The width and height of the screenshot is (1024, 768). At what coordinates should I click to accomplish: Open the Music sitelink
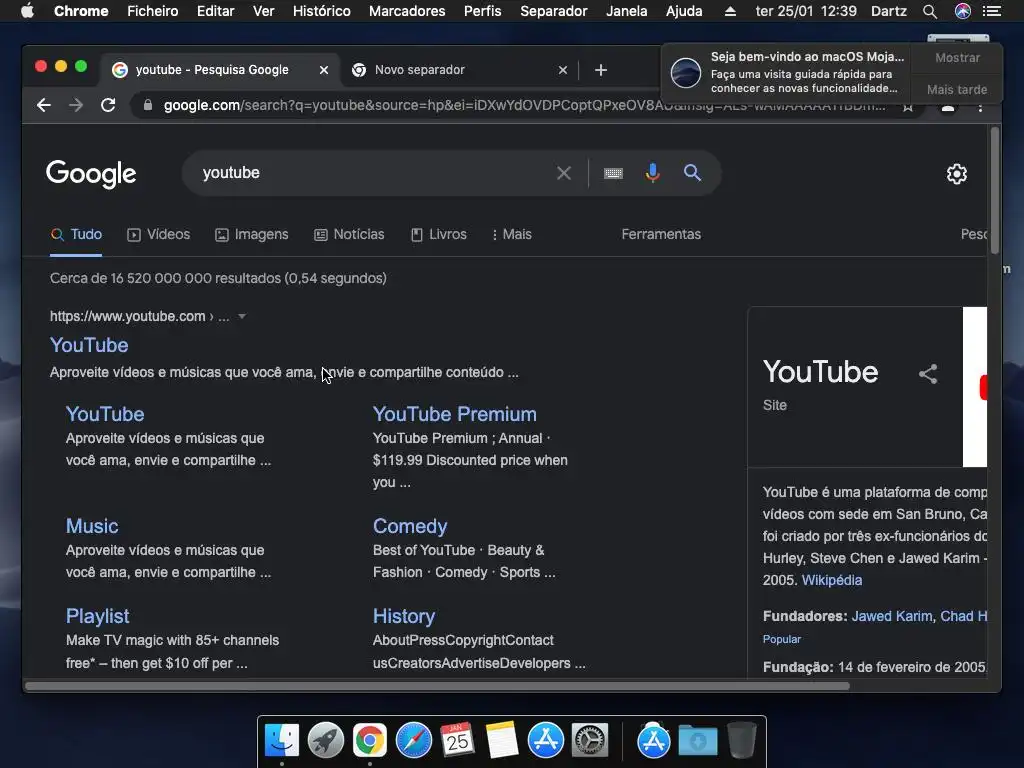92,526
